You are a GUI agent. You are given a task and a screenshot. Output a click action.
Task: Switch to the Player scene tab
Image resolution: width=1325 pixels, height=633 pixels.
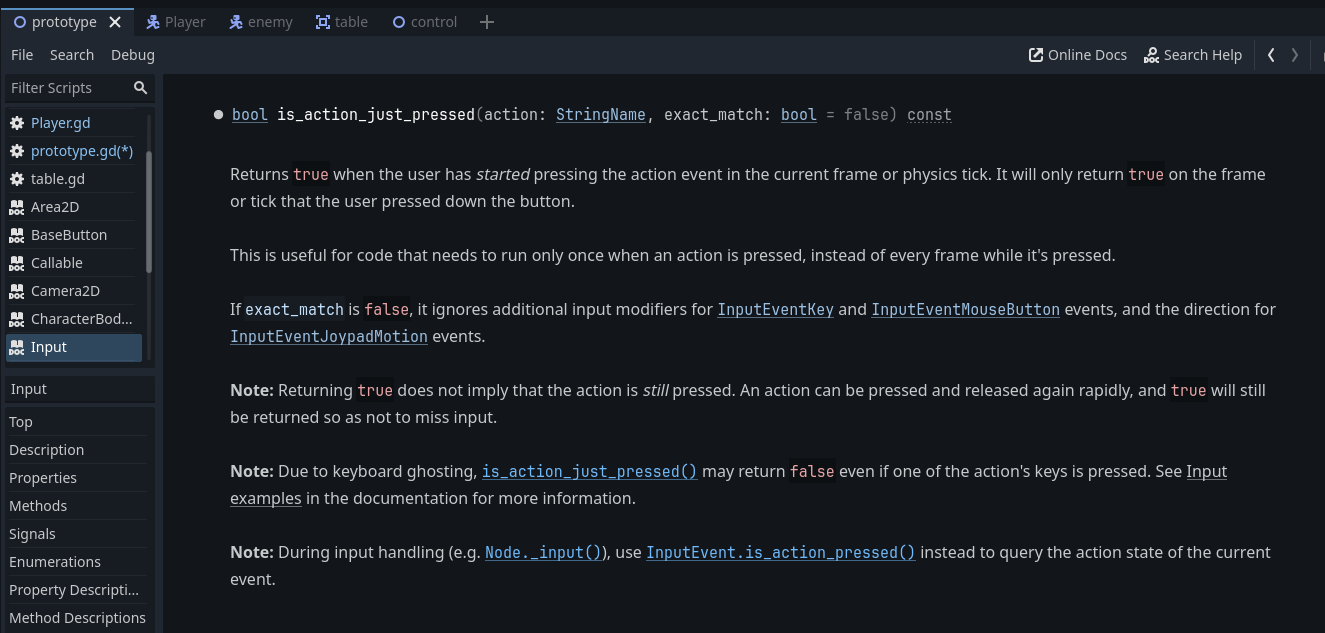pyautogui.click(x=176, y=22)
